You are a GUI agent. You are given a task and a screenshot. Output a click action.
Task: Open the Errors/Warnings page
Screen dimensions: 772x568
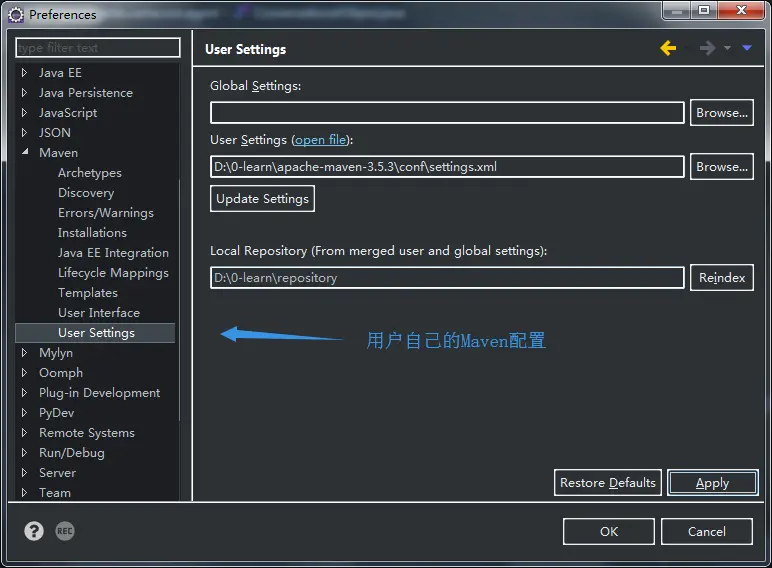(106, 213)
